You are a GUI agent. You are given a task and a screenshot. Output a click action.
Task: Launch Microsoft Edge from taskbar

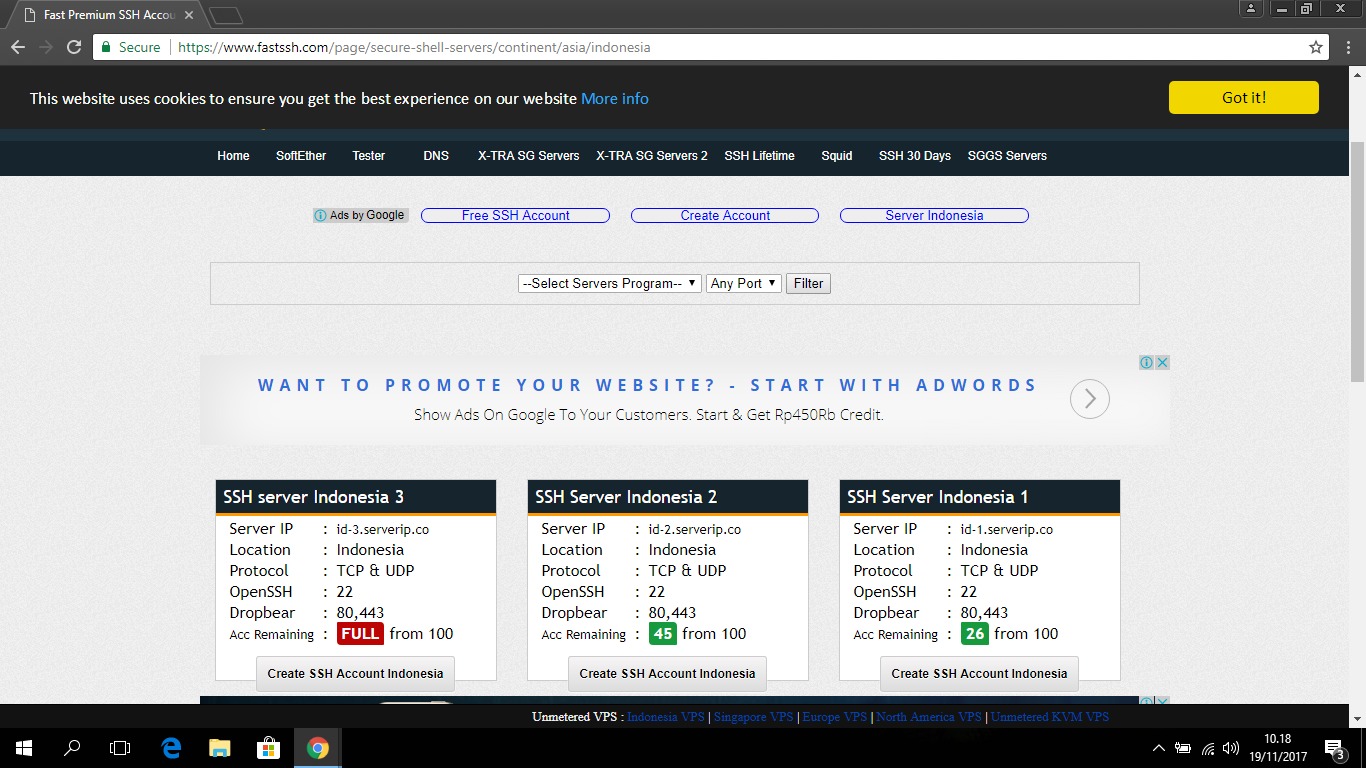(171, 748)
